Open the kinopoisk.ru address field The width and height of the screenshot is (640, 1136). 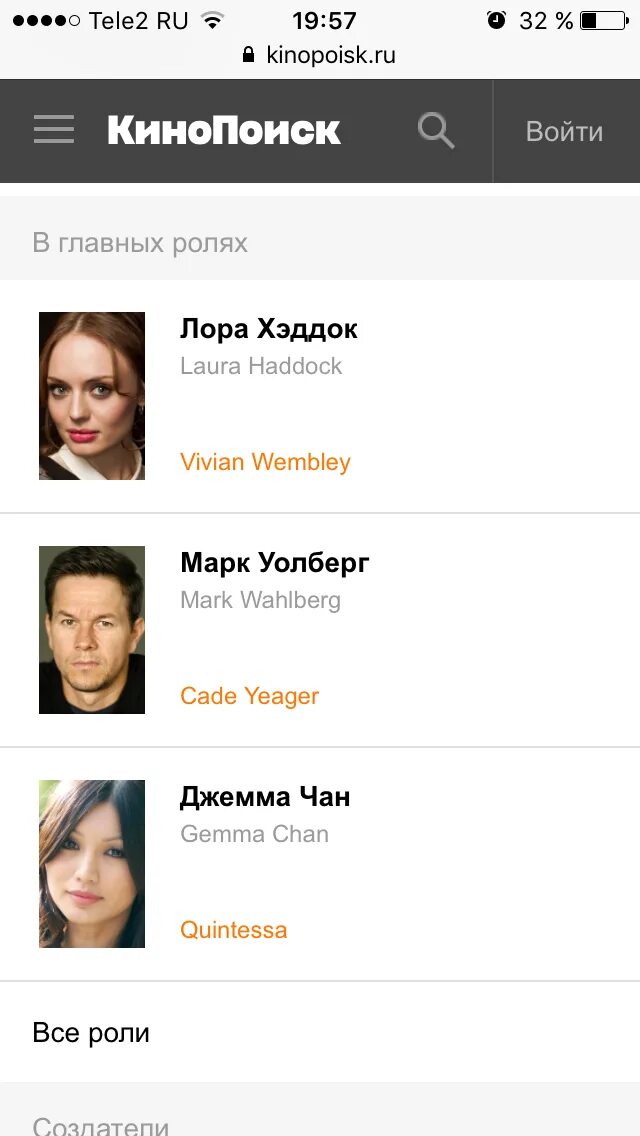pyautogui.click(x=320, y=55)
